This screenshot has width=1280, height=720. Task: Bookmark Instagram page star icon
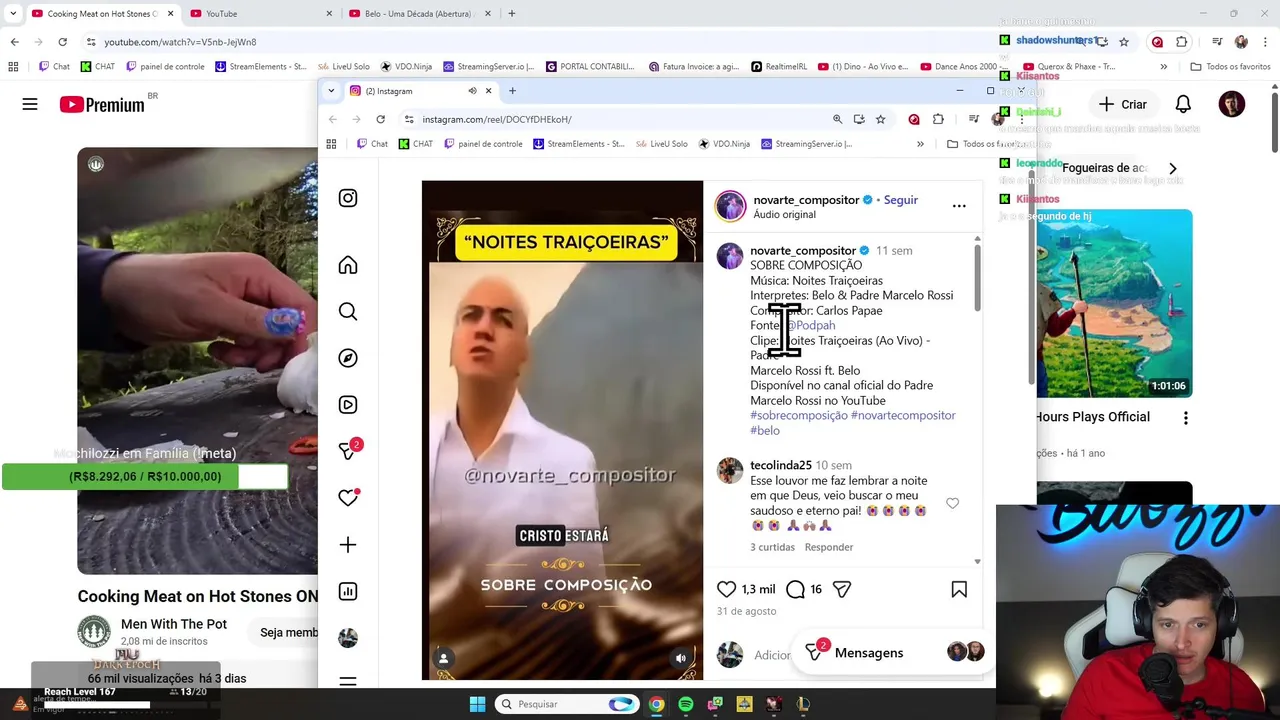tap(880, 119)
